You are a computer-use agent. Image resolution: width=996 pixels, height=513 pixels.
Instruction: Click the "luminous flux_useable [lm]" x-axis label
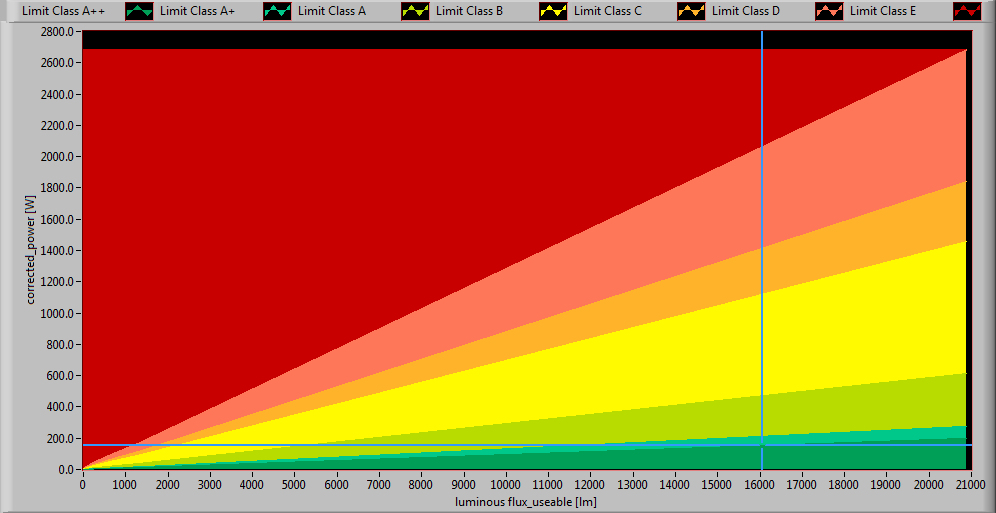(x=525, y=501)
